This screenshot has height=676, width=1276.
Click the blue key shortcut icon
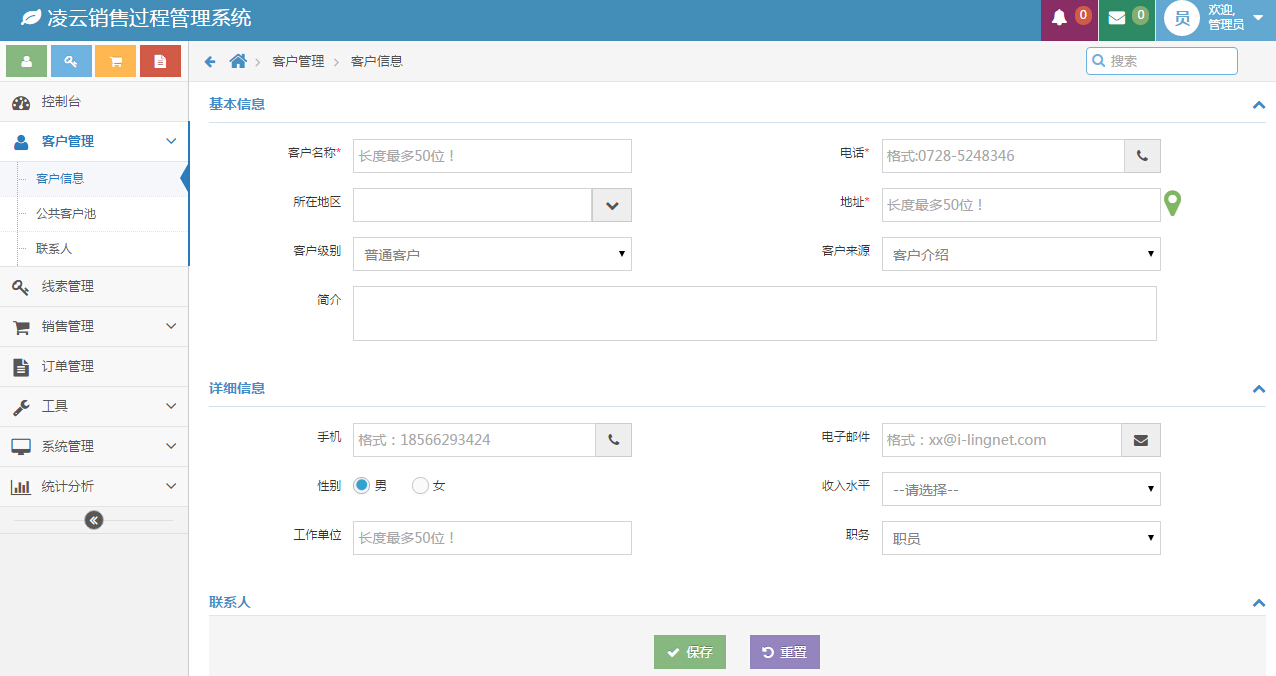tap(71, 61)
